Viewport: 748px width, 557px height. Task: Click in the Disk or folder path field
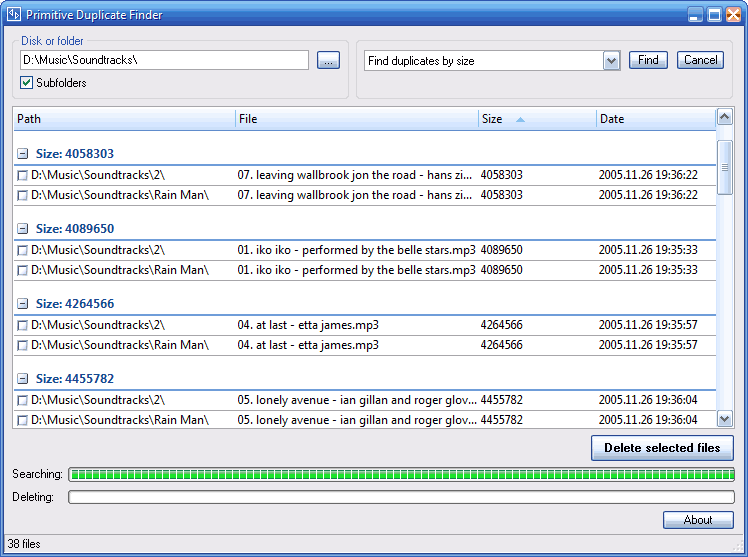165,60
